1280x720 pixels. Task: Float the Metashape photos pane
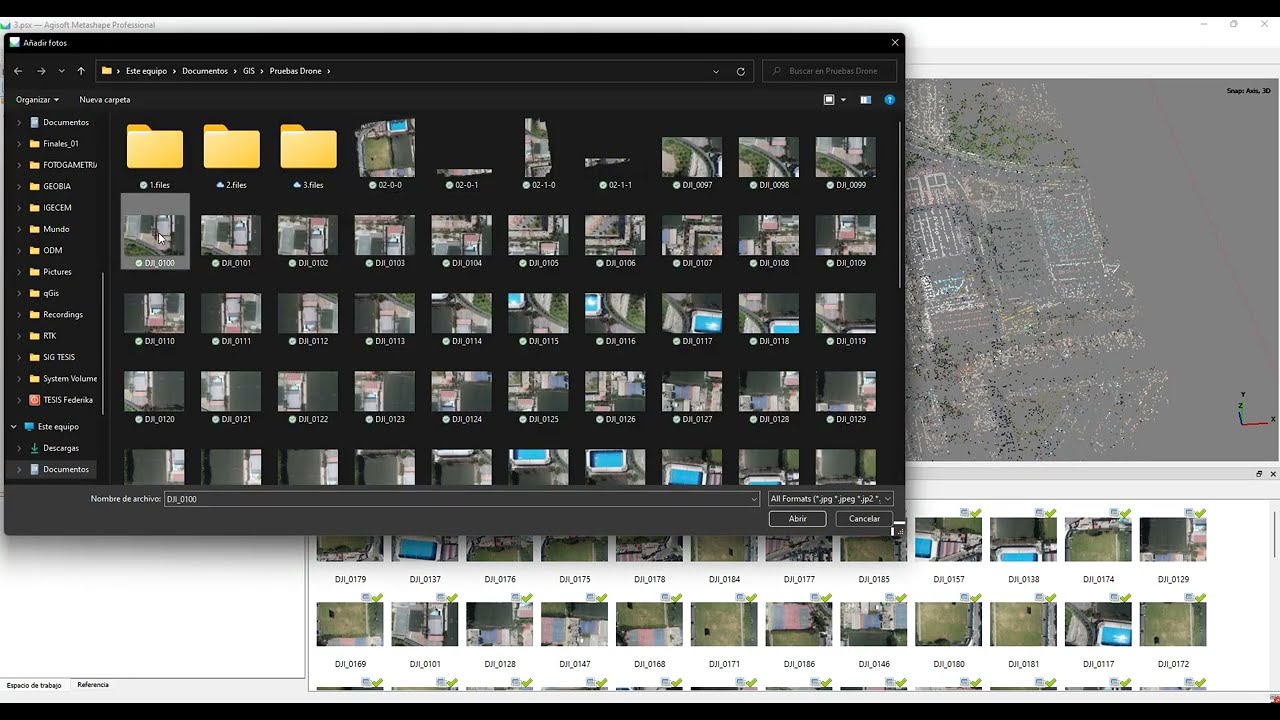click(x=1259, y=474)
